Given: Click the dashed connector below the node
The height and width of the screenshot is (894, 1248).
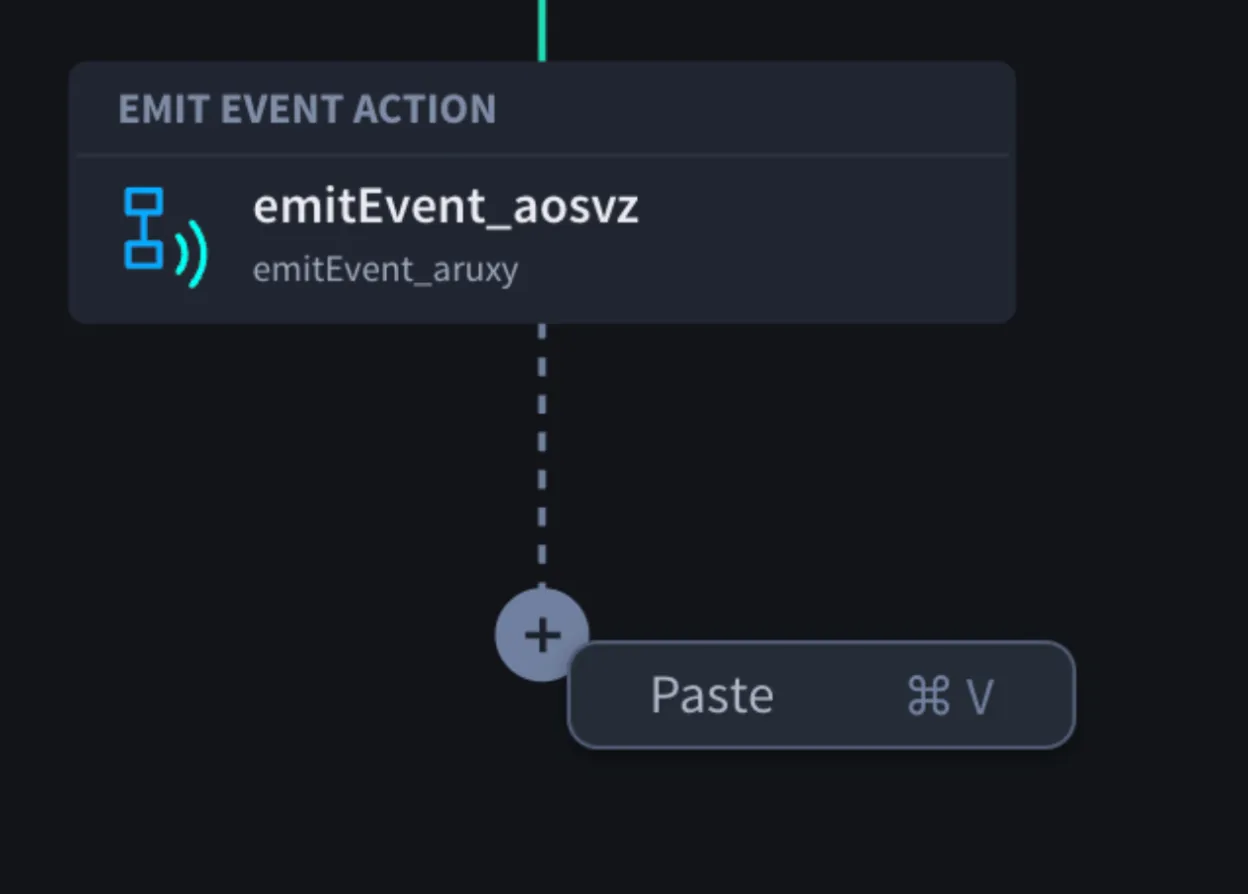Looking at the screenshot, I should [542, 455].
